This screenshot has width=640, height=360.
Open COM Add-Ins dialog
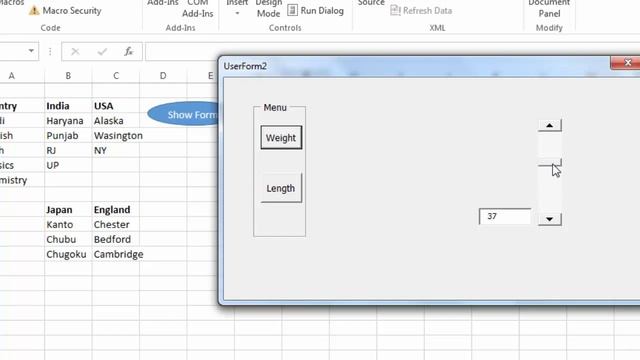point(198,8)
